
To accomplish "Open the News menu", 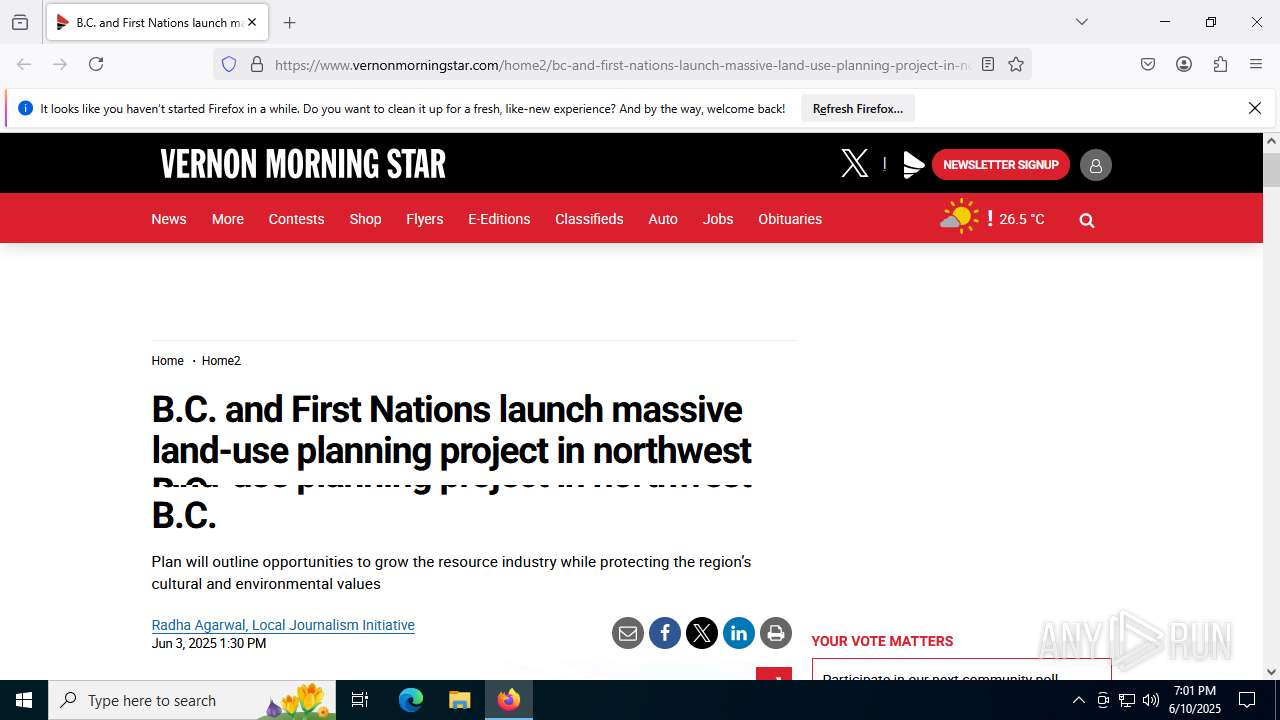I will tap(169, 219).
